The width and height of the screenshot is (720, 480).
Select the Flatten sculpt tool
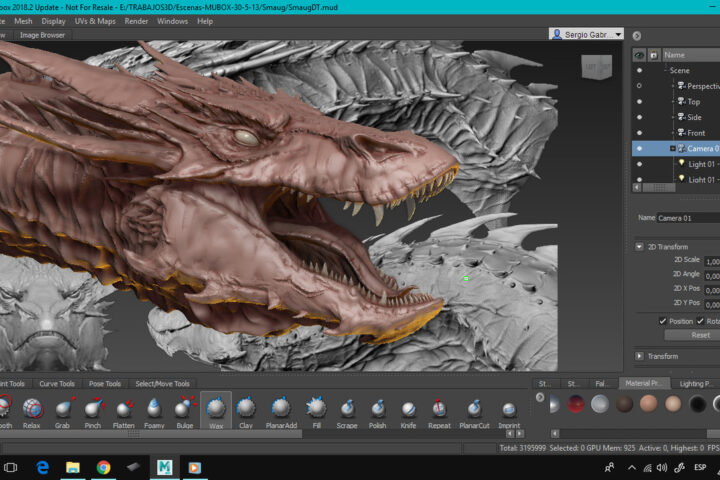124,412
